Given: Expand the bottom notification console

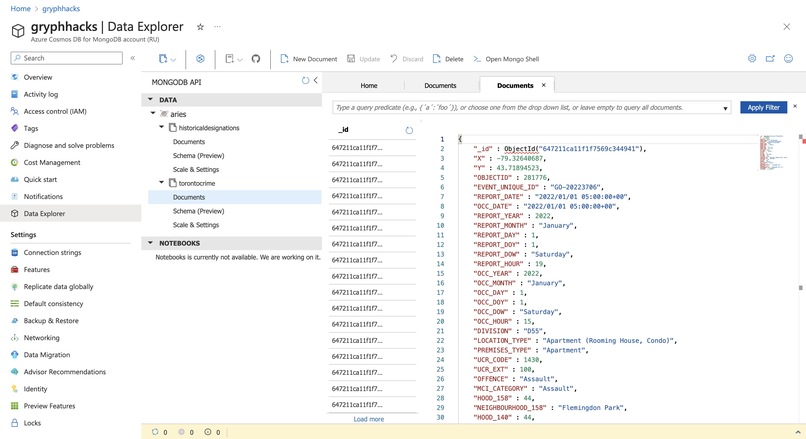Looking at the screenshot, I should tap(798, 432).
